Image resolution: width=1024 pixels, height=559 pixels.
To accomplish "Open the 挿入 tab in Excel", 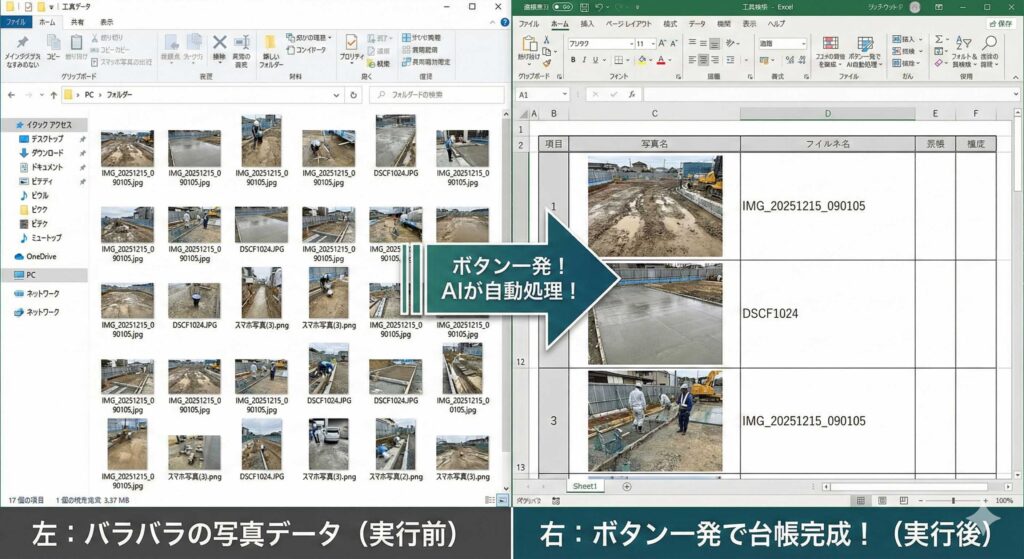I will click(x=587, y=23).
